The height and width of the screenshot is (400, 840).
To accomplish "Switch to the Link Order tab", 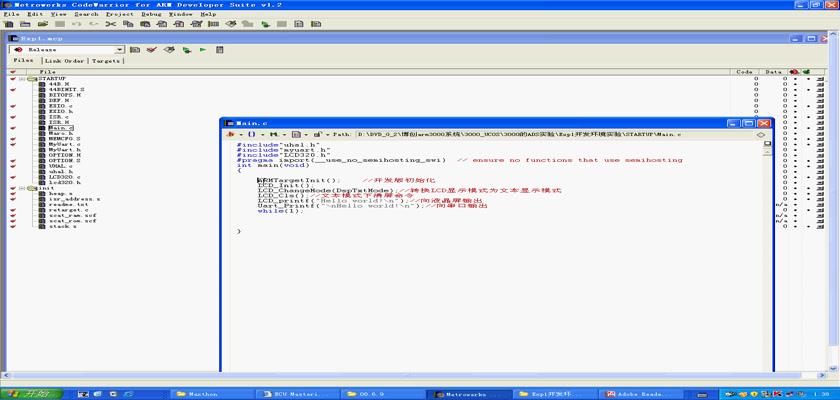I will 64,61.
